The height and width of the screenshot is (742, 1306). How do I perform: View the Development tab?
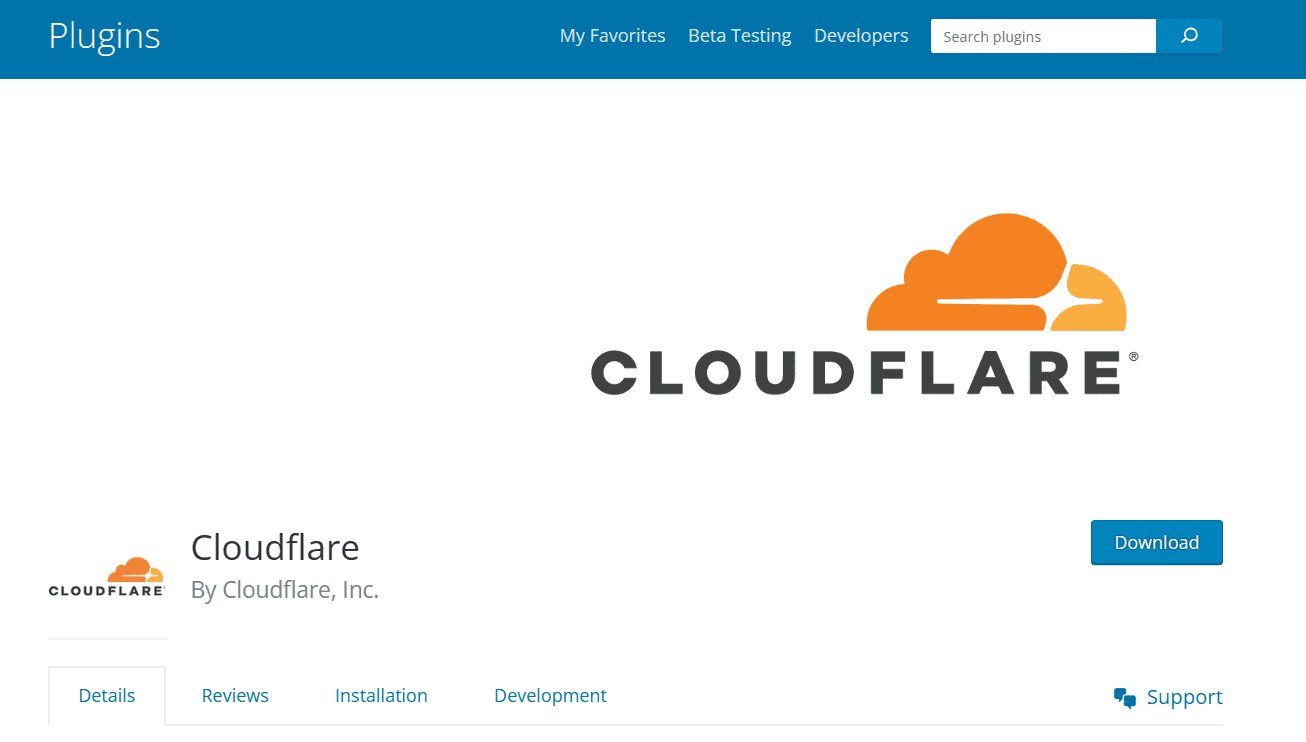pyautogui.click(x=550, y=696)
